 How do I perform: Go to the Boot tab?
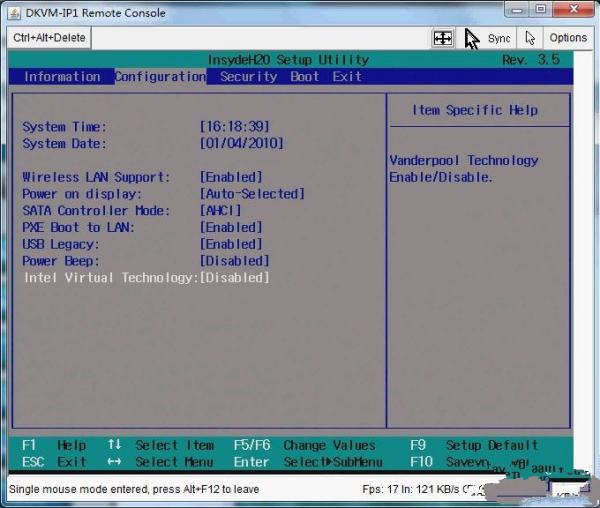305,77
